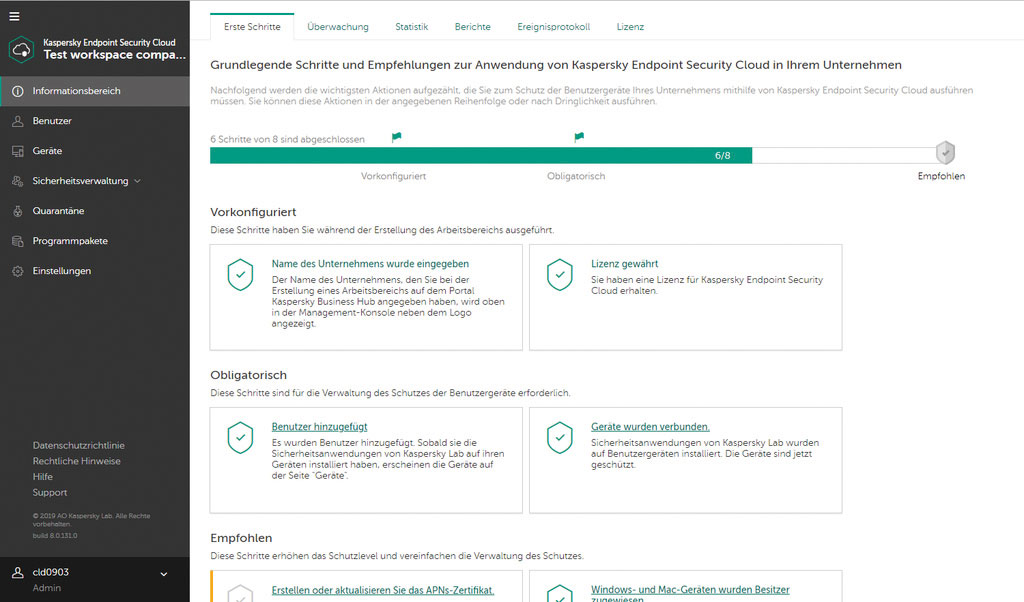Open the Statistik tab
The image size is (1024, 602).
coord(411,27)
